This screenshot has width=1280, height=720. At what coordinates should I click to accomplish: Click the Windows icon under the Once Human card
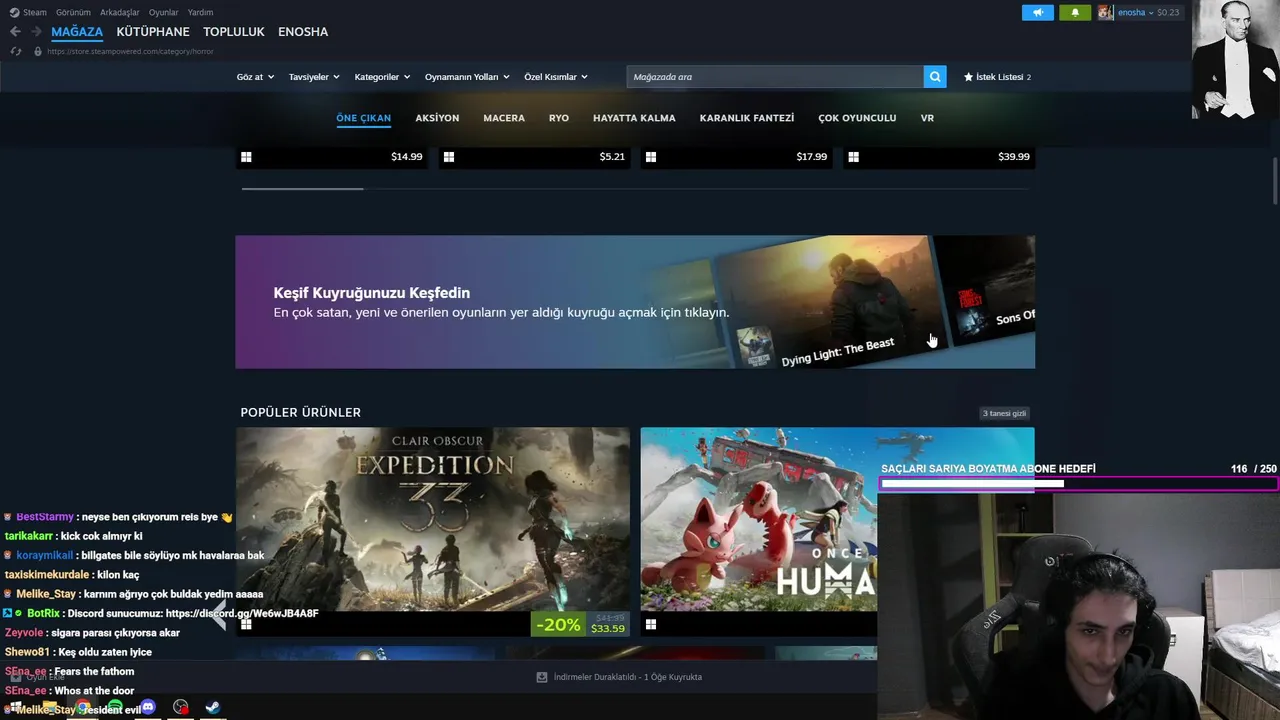pos(651,625)
